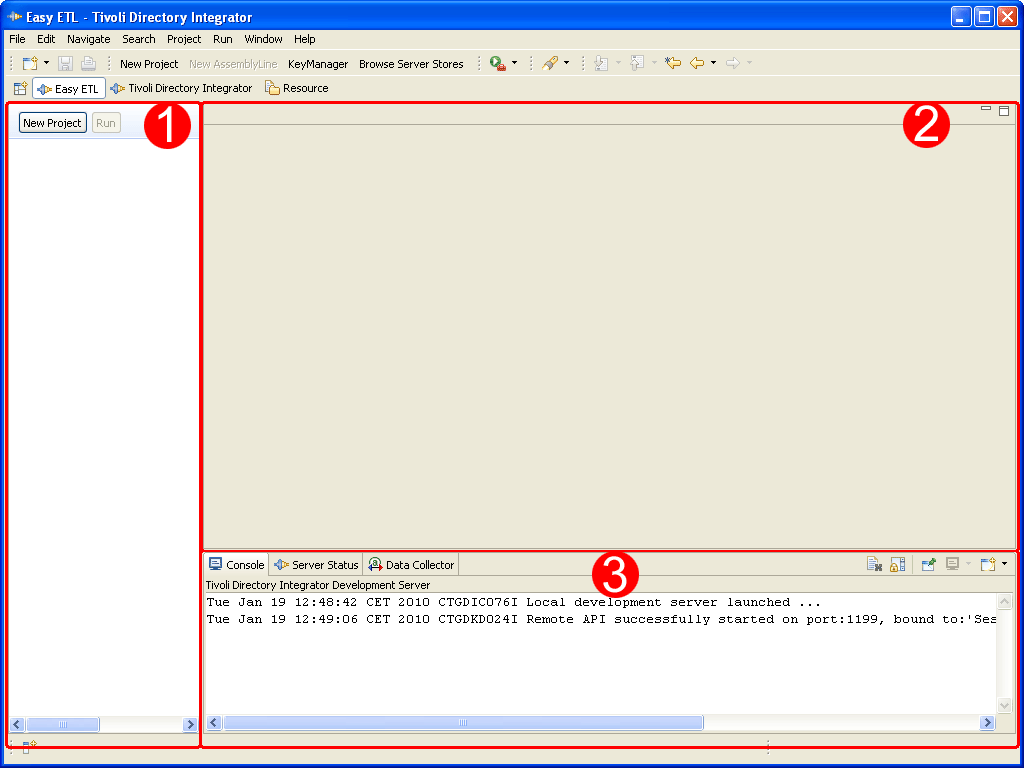Toggle the Pin Console icon
Viewport: 1024px width, 768px height.
click(929, 564)
